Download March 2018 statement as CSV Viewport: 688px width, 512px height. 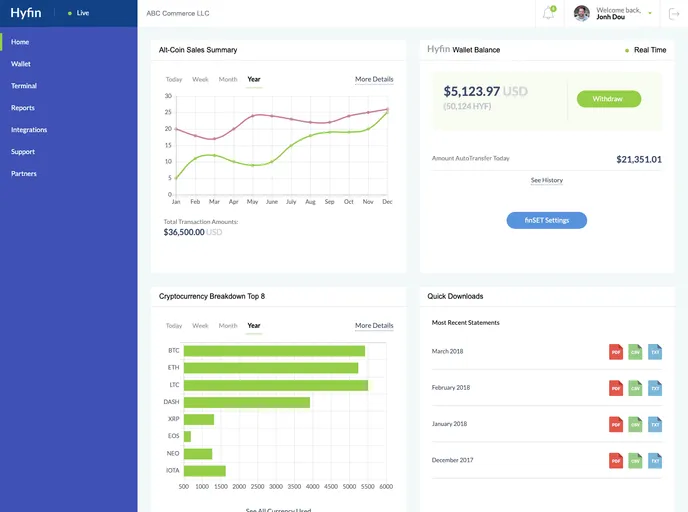635,352
